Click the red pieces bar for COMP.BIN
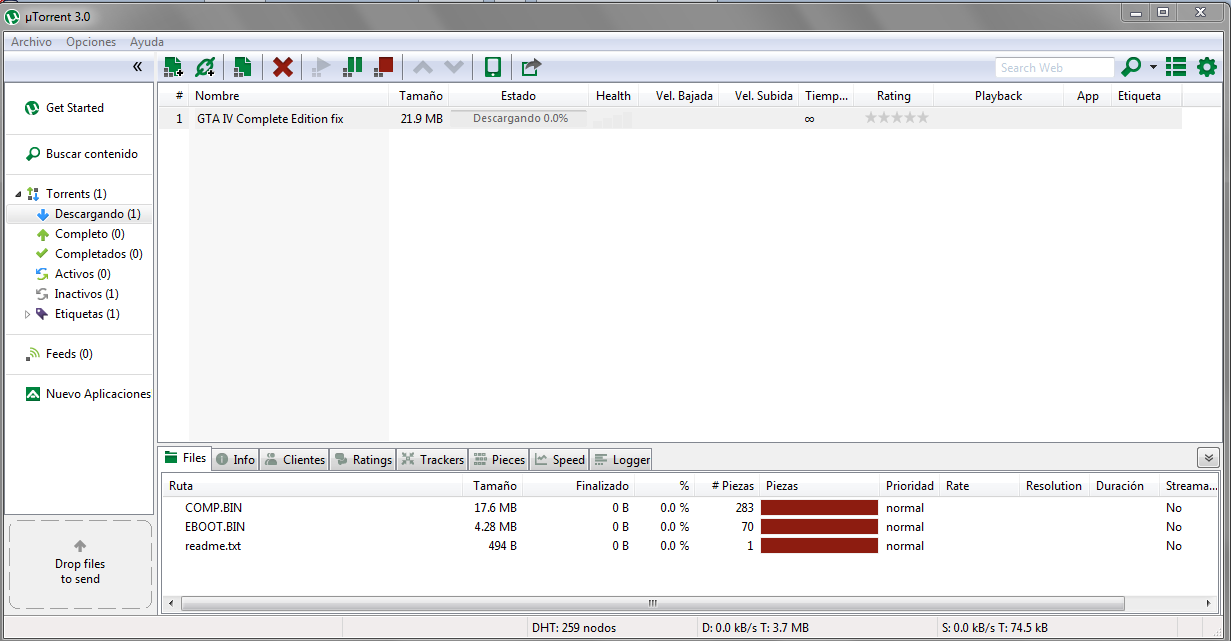1231x641 pixels. pyautogui.click(x=819, y=508)
